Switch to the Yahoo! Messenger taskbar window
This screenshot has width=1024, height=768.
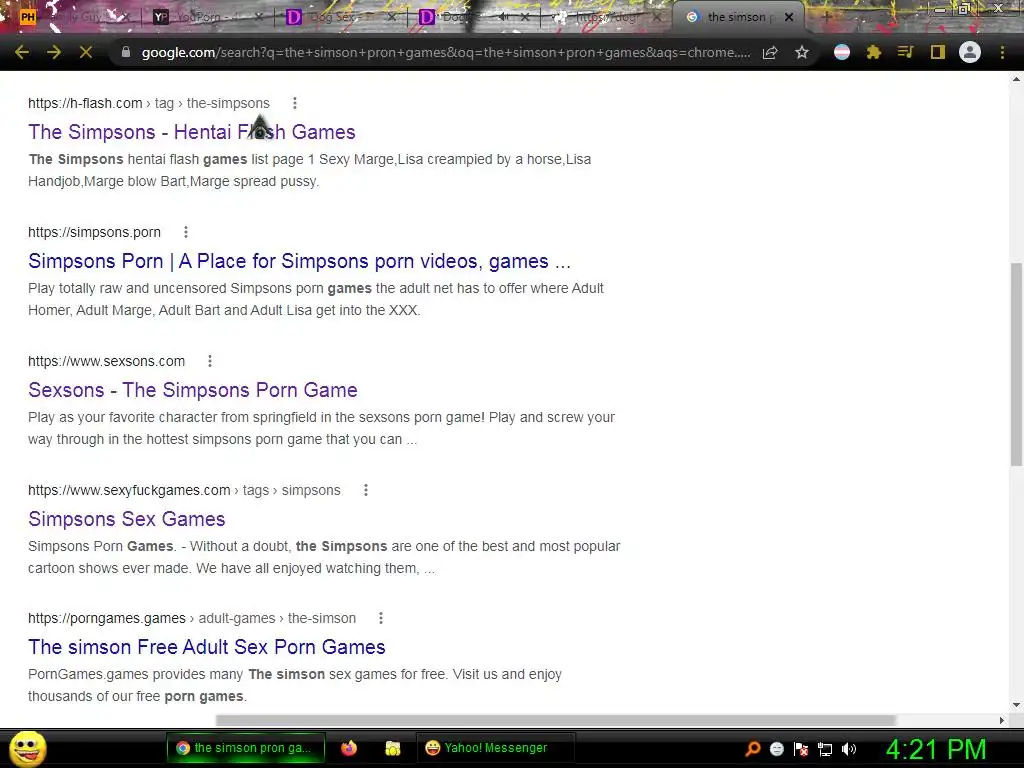tap(495, 748)
